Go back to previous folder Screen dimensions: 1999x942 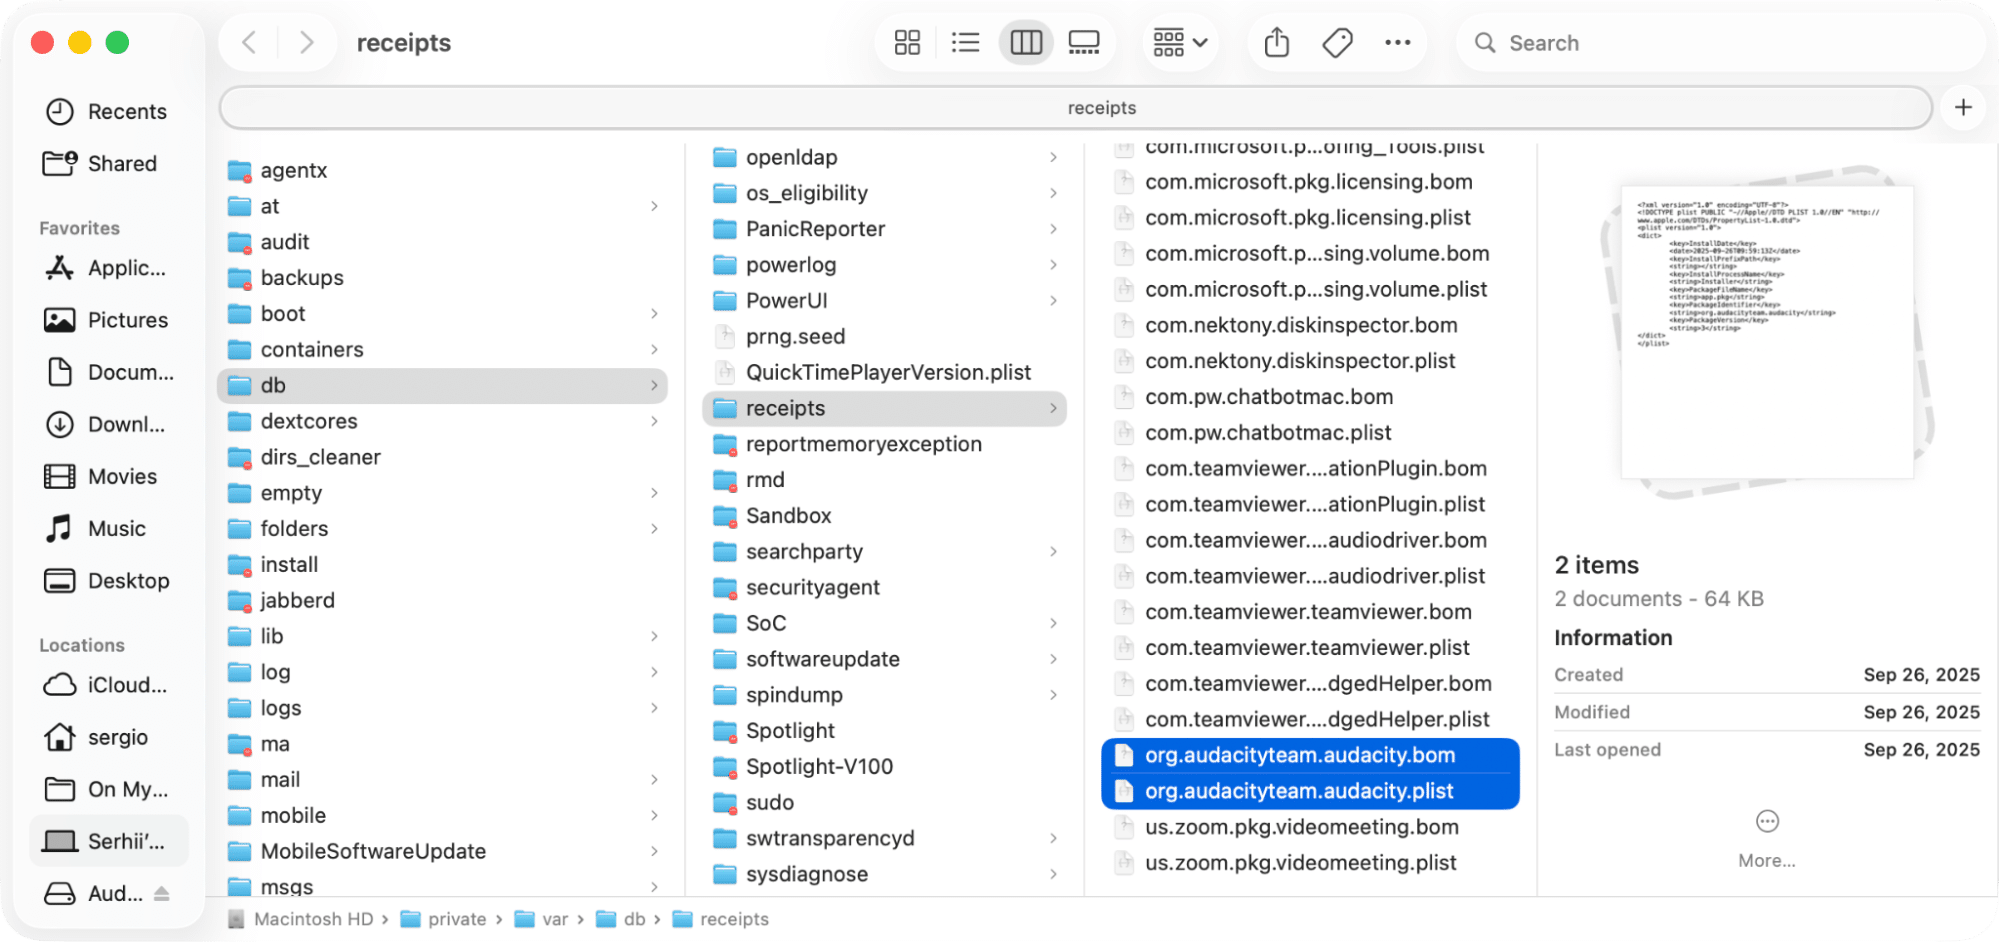[250, 43]
